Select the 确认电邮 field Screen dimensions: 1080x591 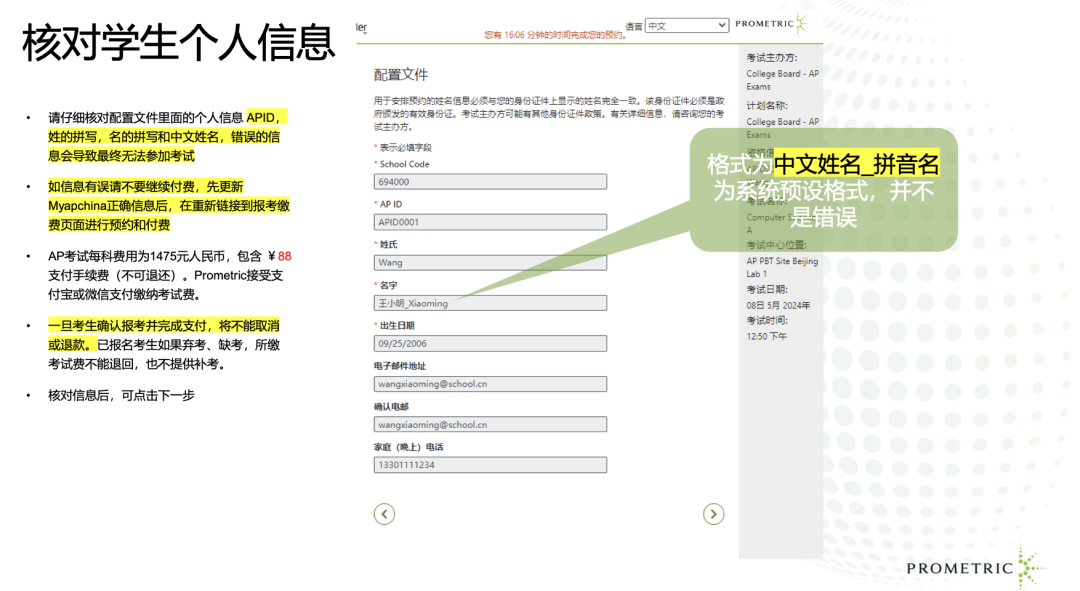pyautogui.click(x=490, y=424)
